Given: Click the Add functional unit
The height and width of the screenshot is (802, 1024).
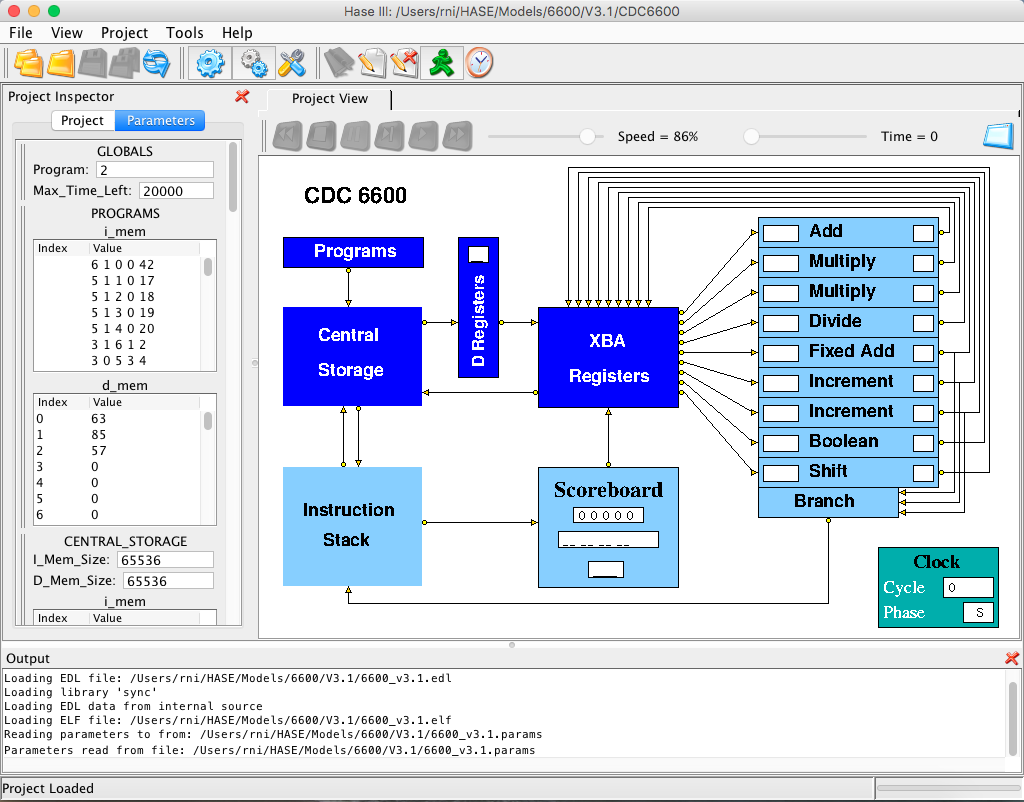Looking at the screenshot, I should (x=848, y=232).
